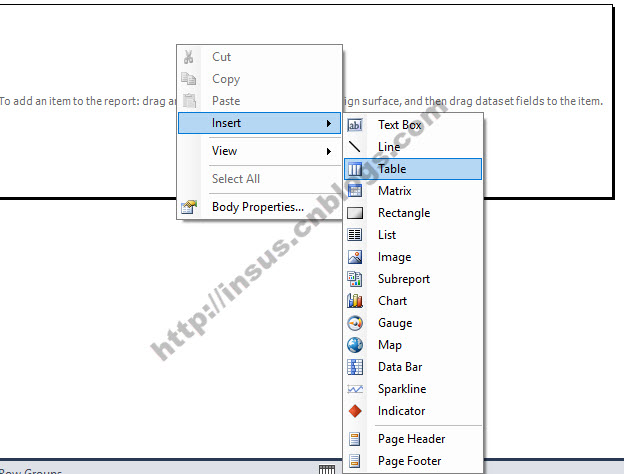Choose Paste from the context menu
The height and width of the screenshot is (474, 624).
(x=259, y=101)
